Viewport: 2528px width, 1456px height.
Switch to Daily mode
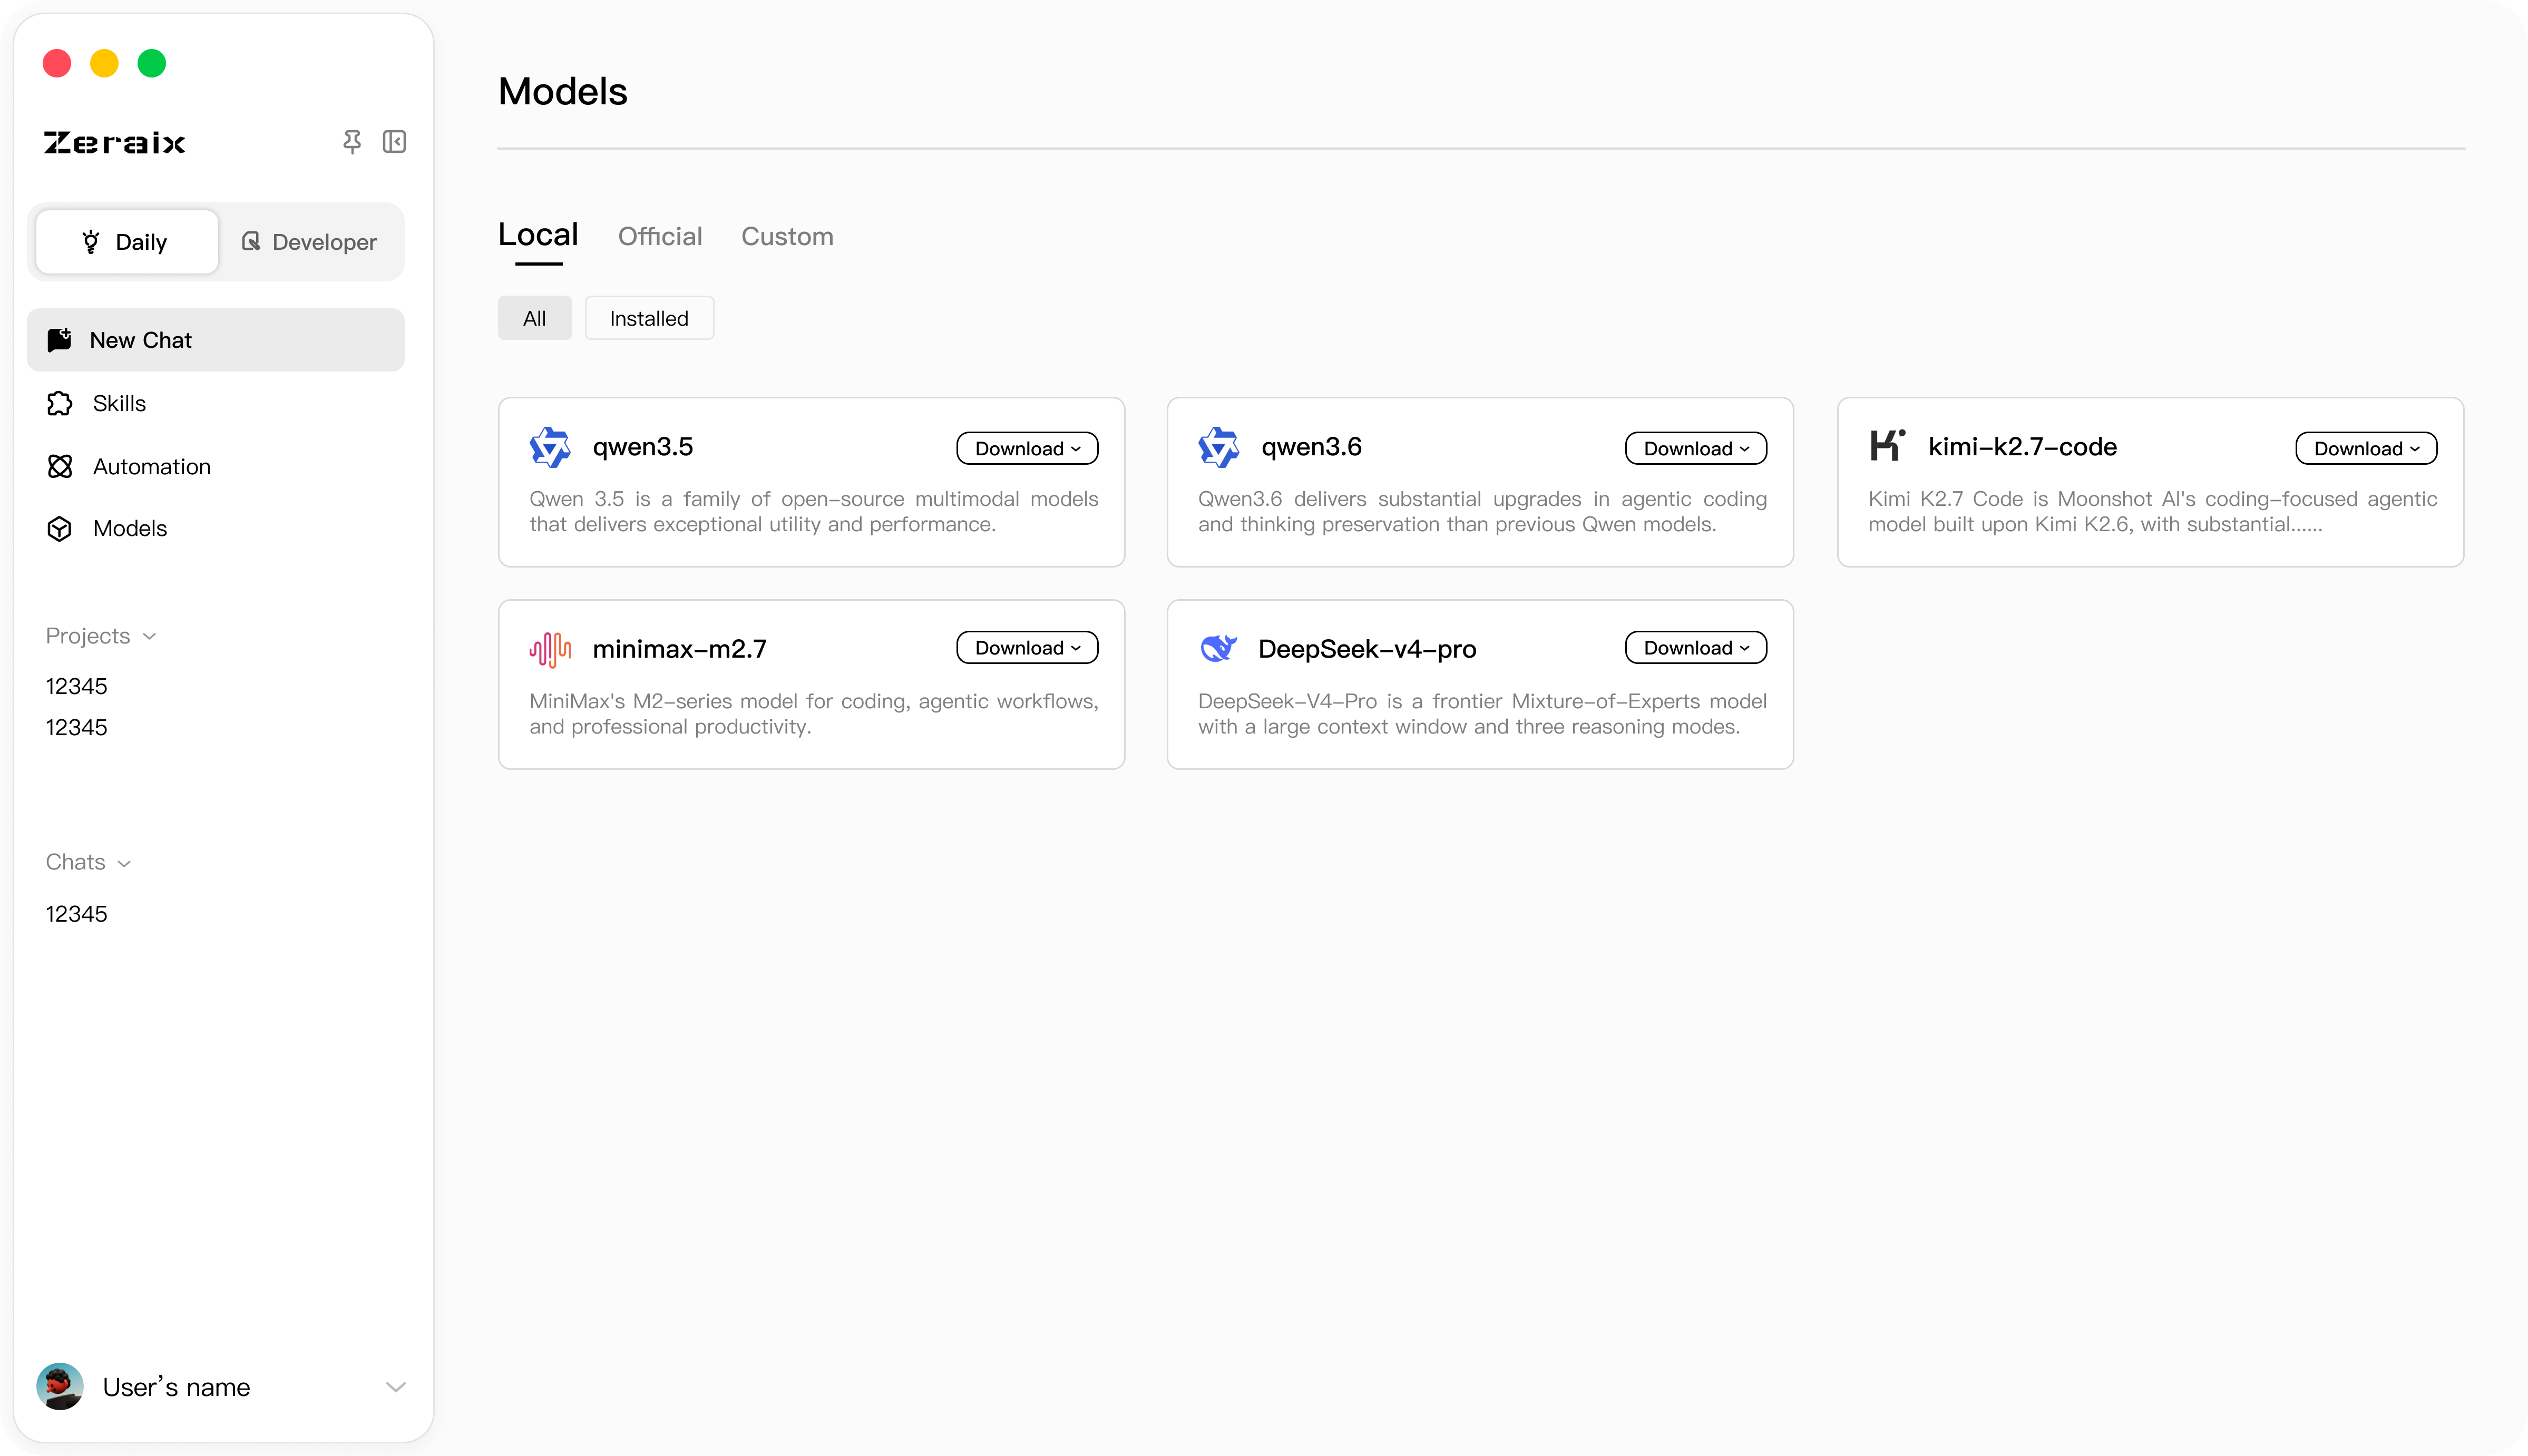(127, 242)
